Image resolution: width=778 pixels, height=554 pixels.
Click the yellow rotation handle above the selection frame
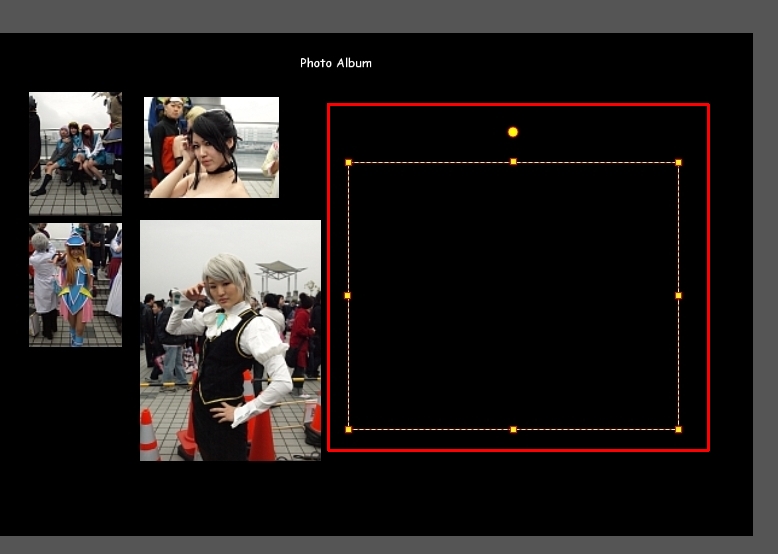point(513,132)
